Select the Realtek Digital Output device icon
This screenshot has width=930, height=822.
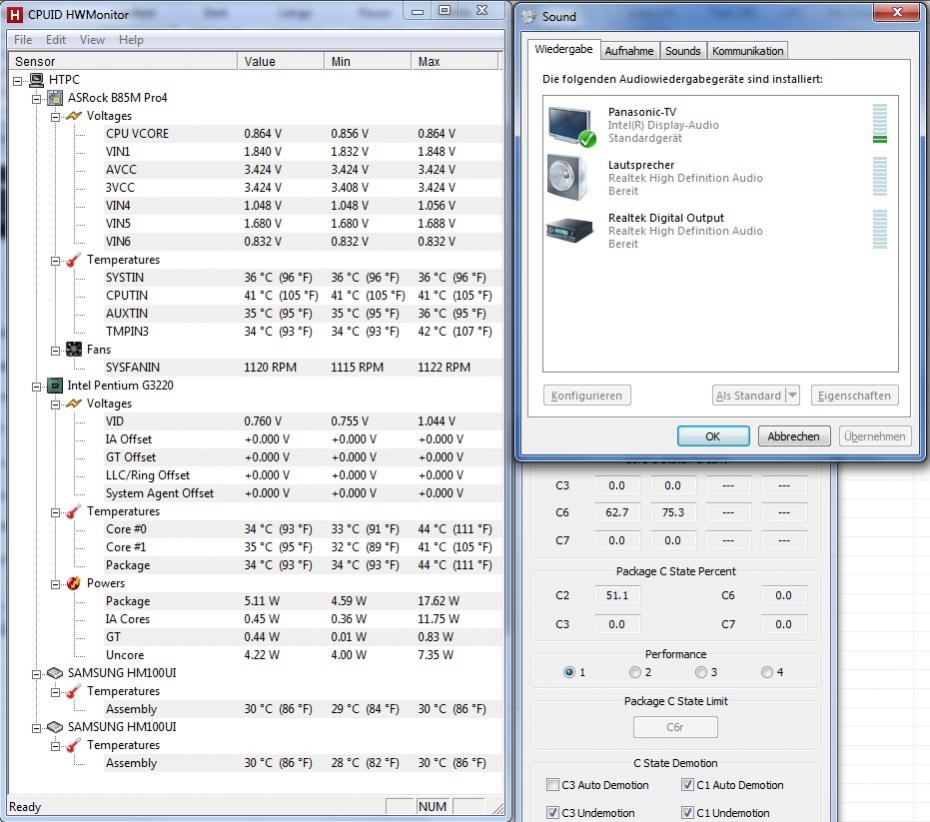[570, 230]
